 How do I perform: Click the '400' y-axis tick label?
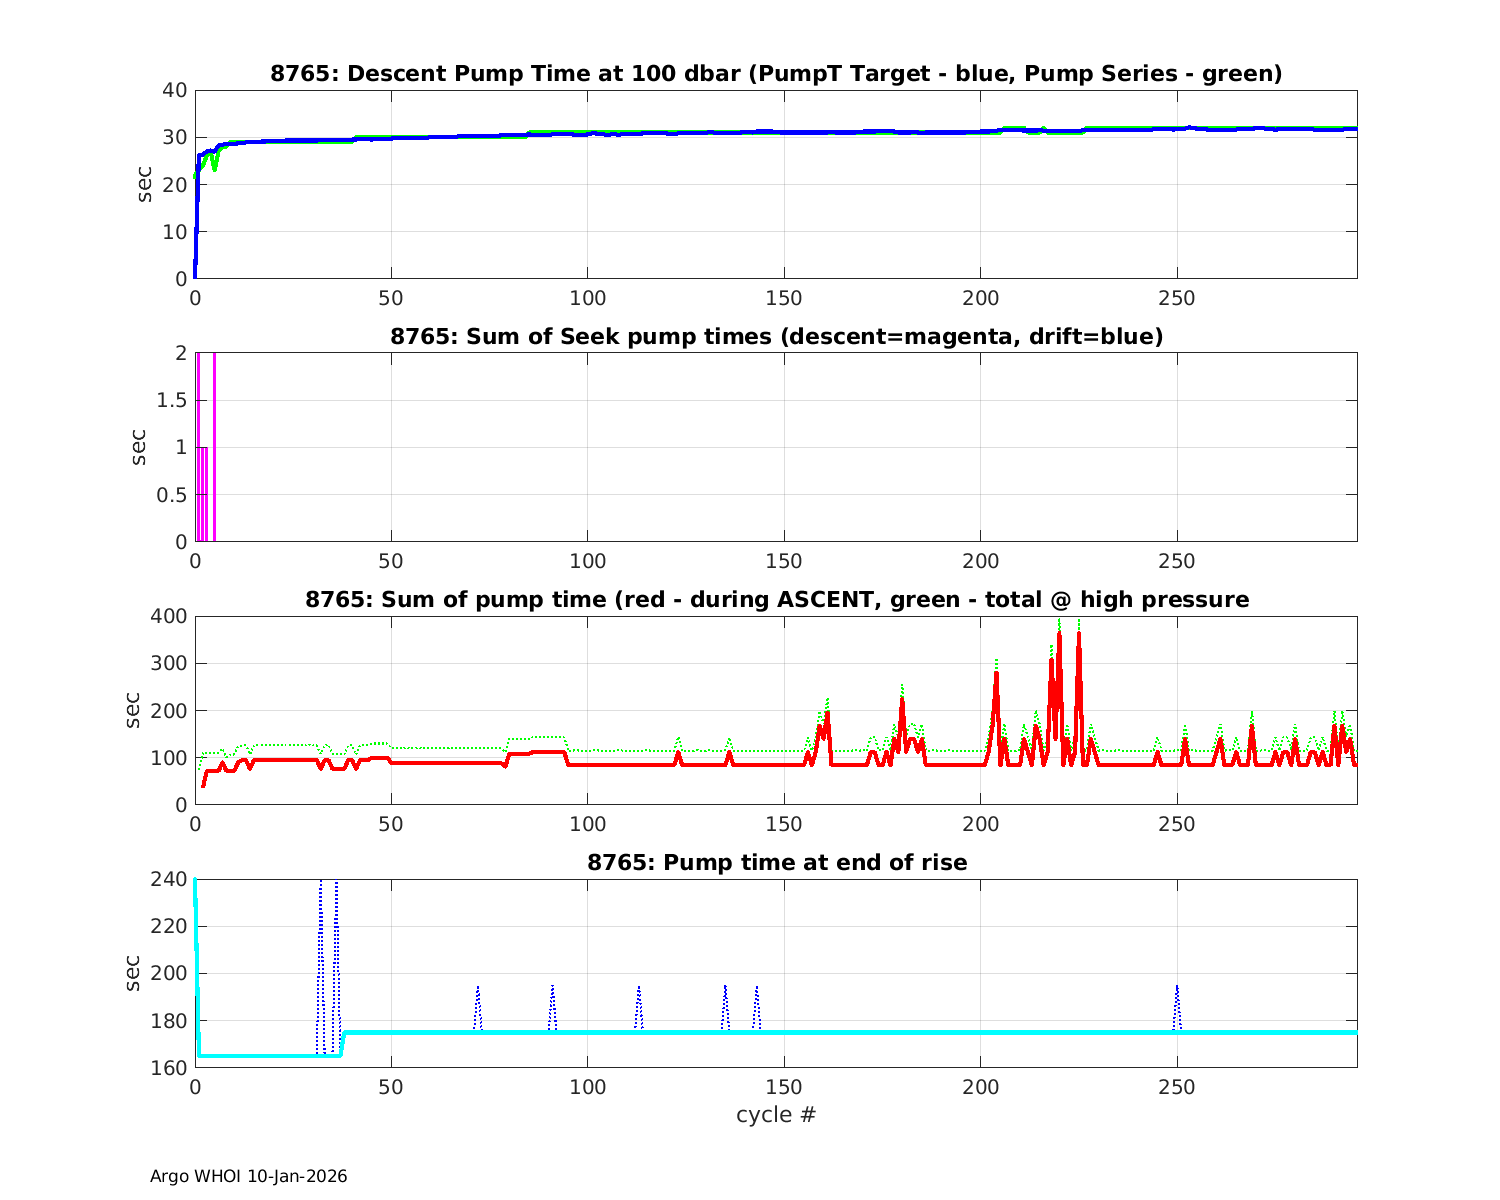(168, 616)
